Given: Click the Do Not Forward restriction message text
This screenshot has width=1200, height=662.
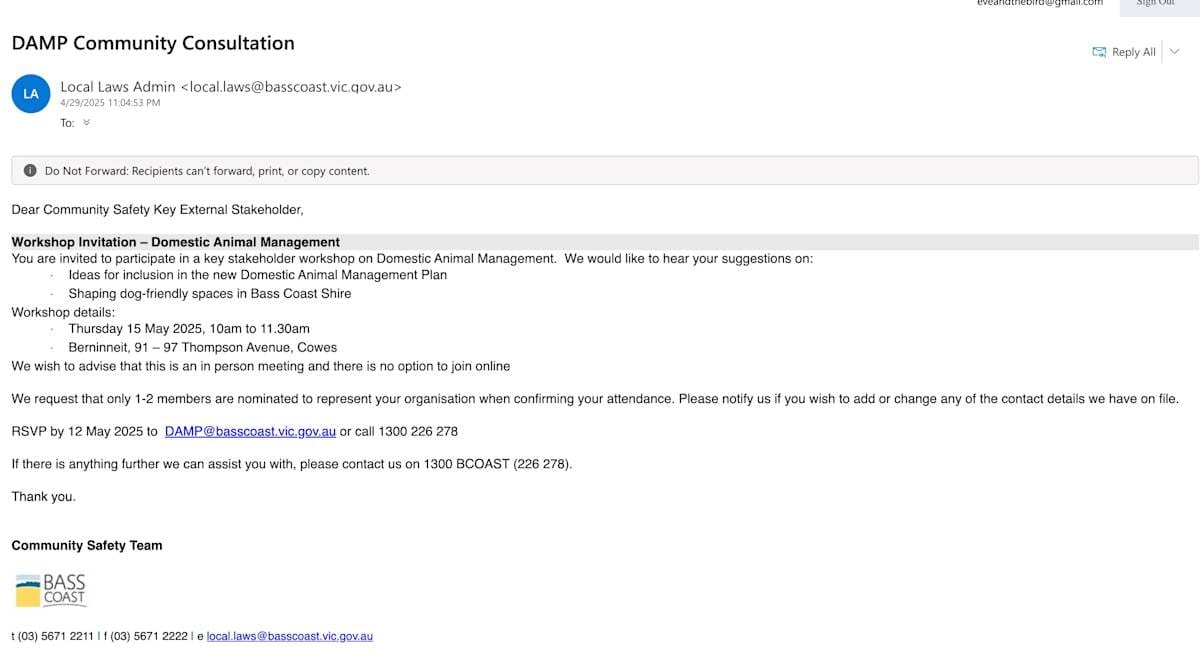Looking at the screenshot, I should [x=207, y=171].
